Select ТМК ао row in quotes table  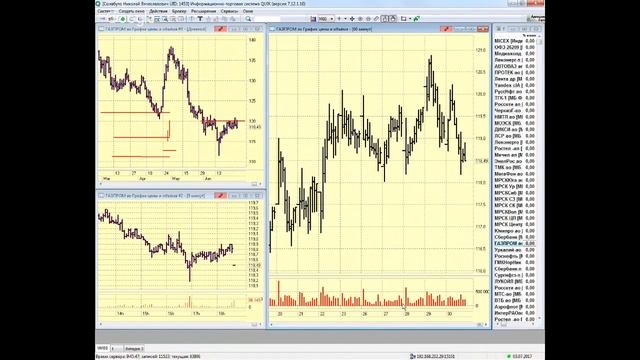515,167
